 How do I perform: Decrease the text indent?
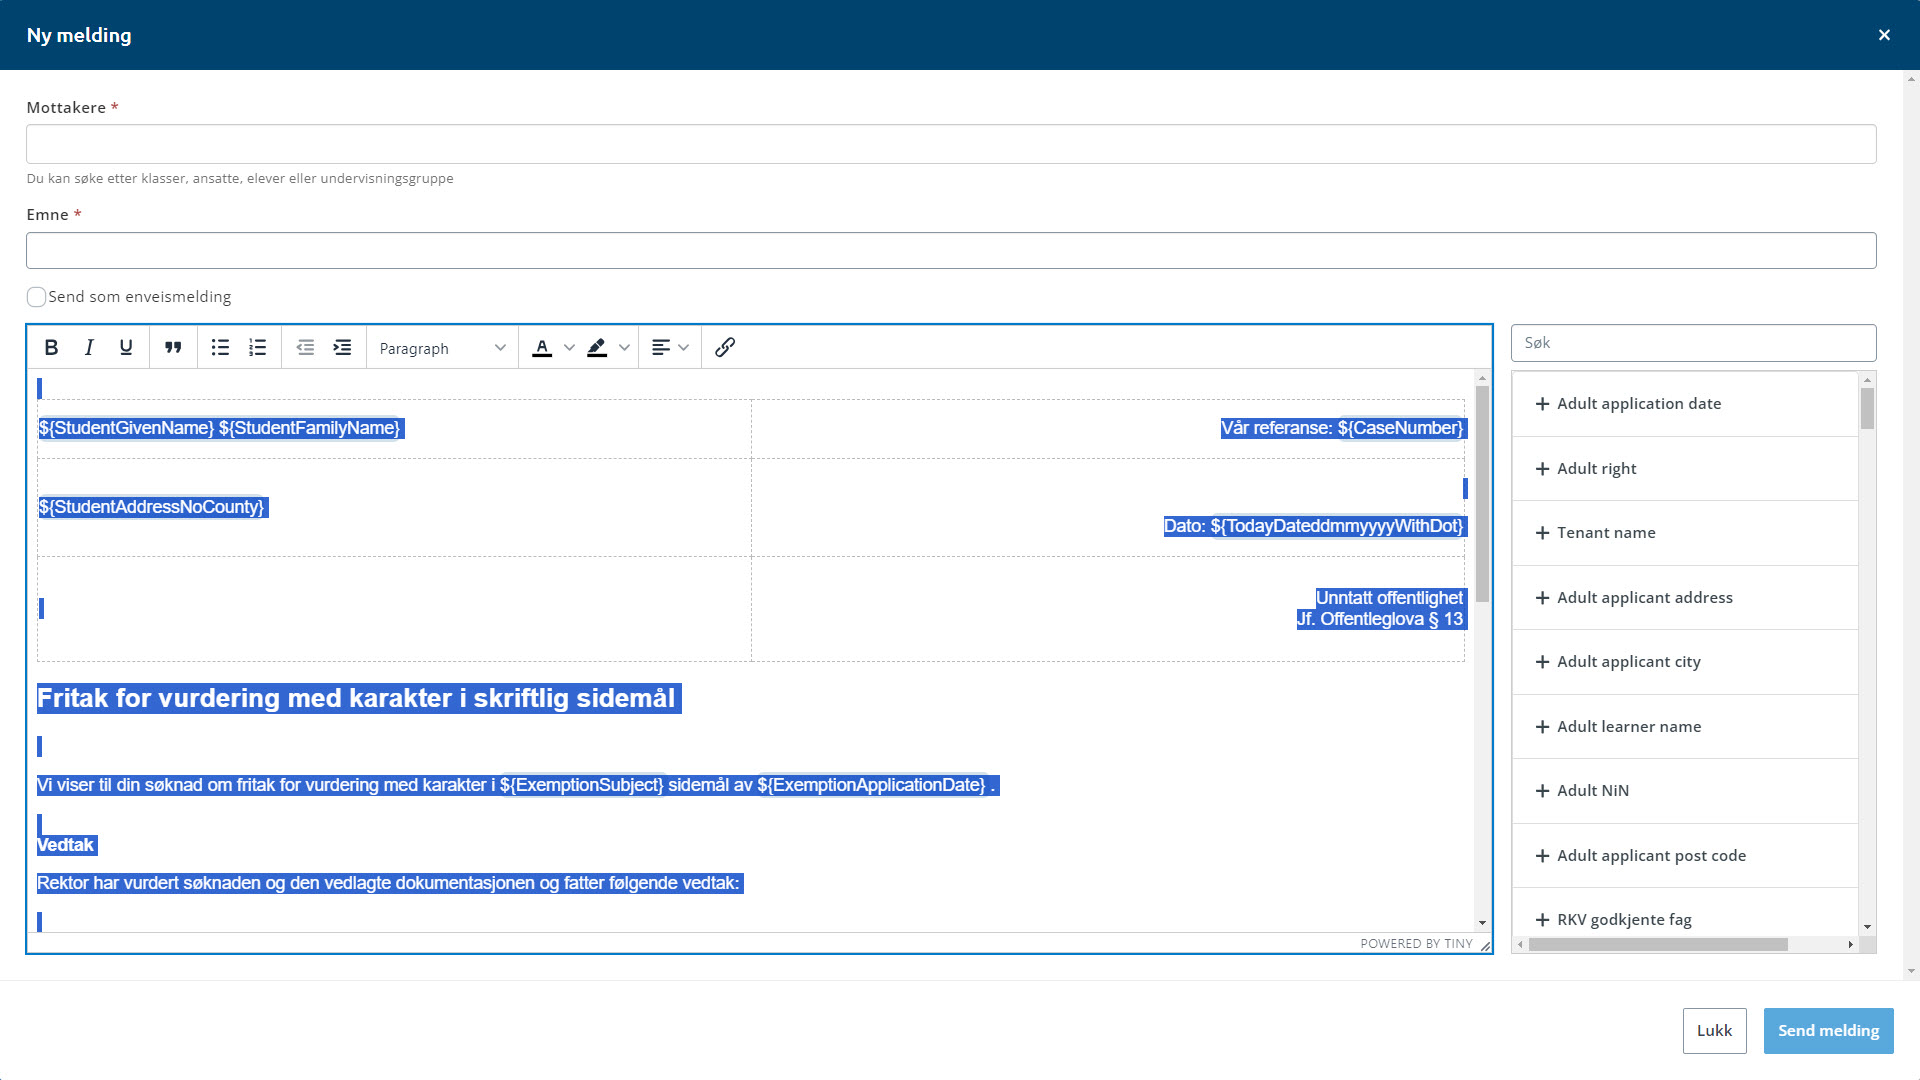coord(305,347)
